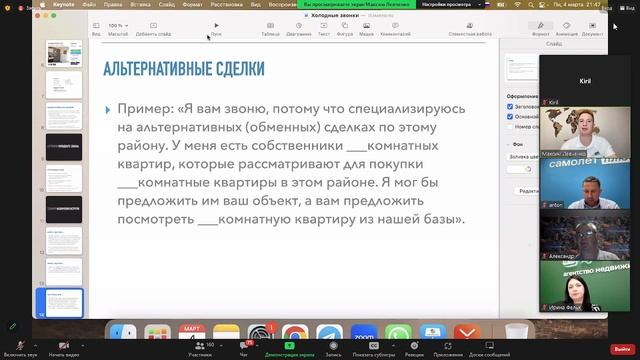Click anton's video tile
Viewport: 640px width, 360px height.
pos(585,184)
